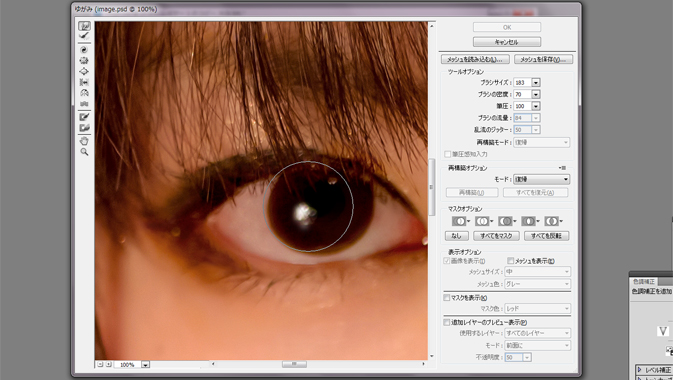Viewport: 673px width, 380px height.
Task: Open Subtract from Selection mask option, third icon
Action: pos(507,221)
